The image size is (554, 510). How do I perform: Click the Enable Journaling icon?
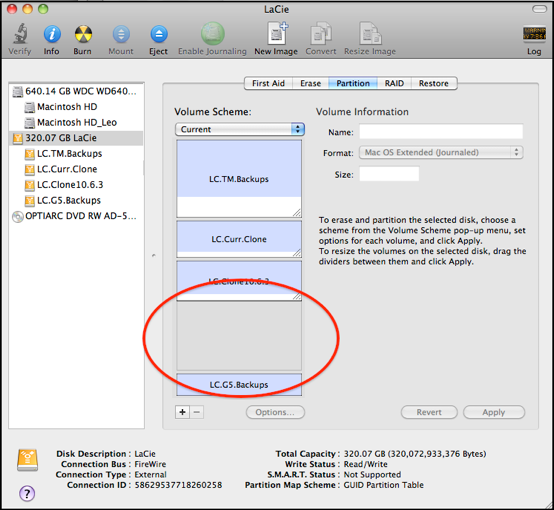(x=212, y=34)
